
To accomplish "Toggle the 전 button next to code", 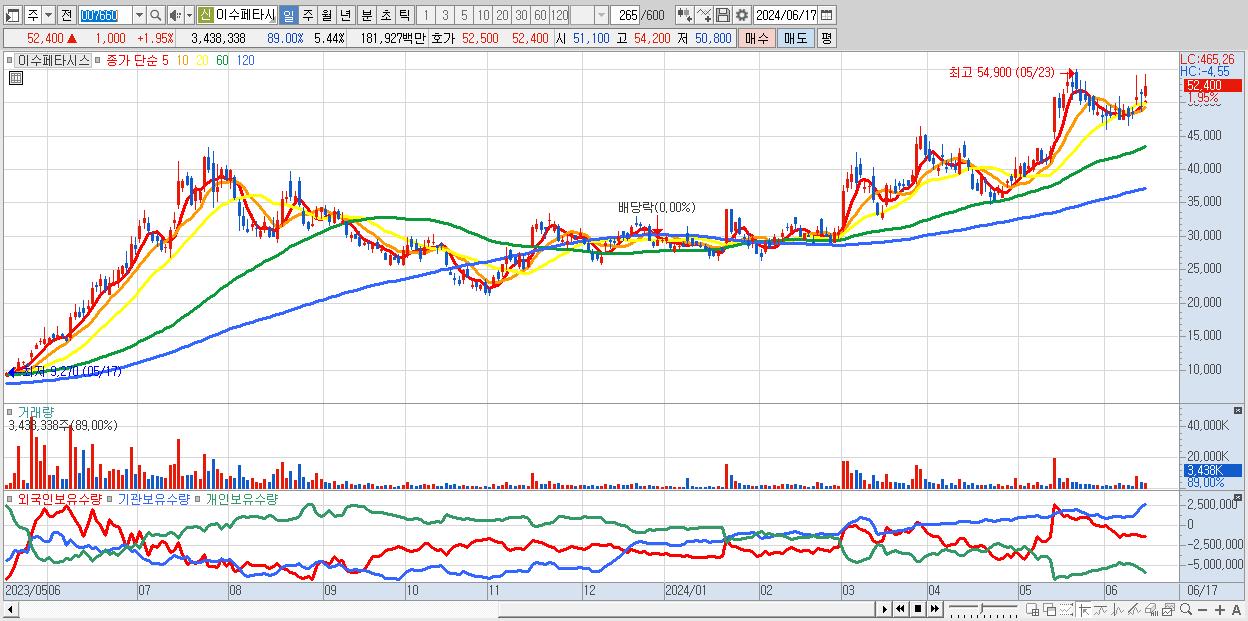I will (66, 15).
